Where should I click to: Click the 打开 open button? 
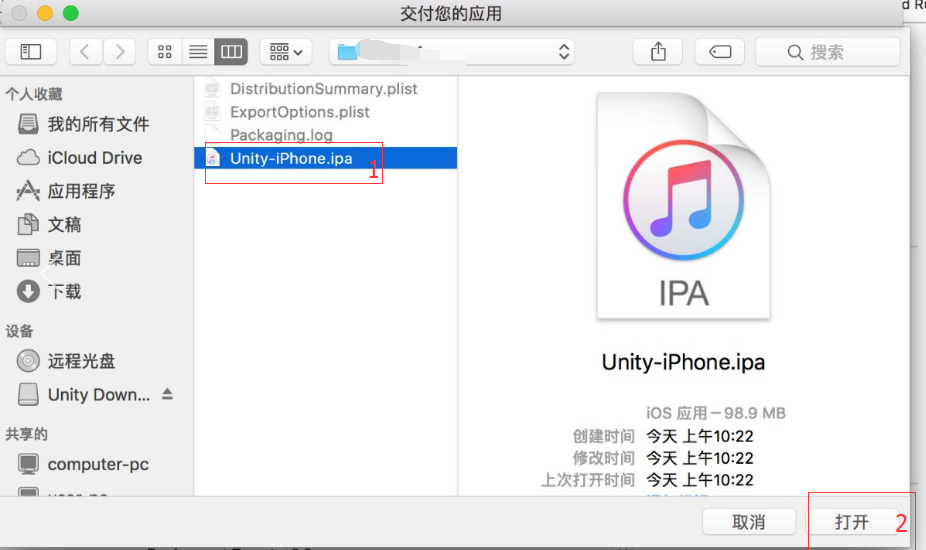pos(852,522)
